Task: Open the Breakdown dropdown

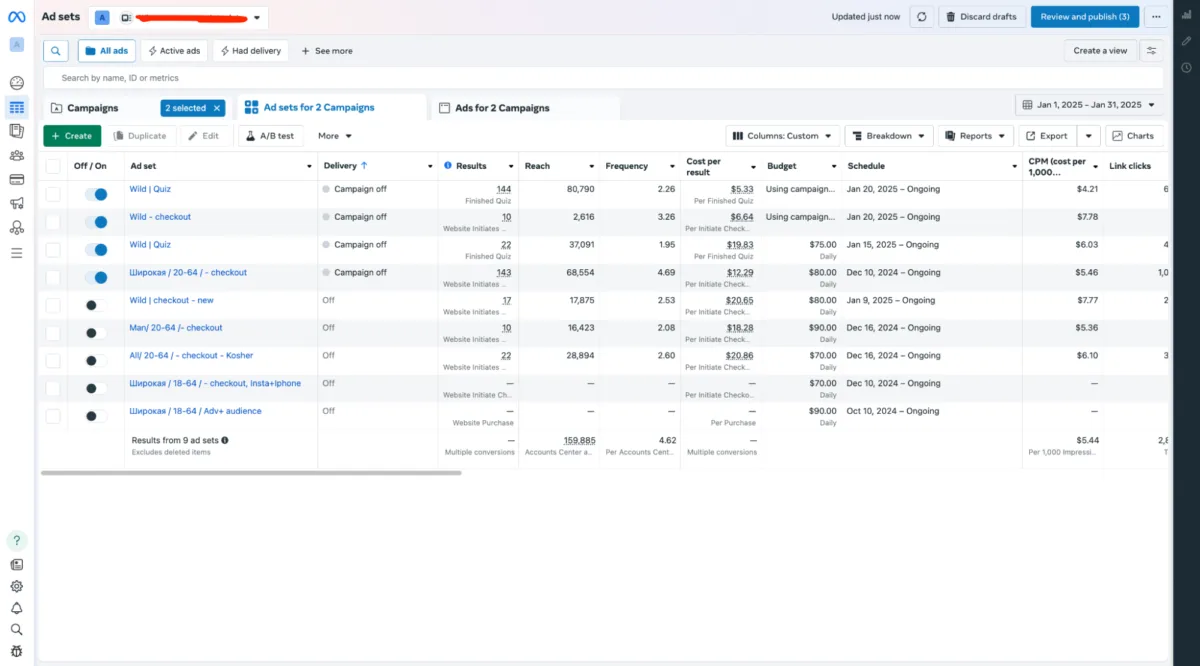Action: (x=889, y=136)
